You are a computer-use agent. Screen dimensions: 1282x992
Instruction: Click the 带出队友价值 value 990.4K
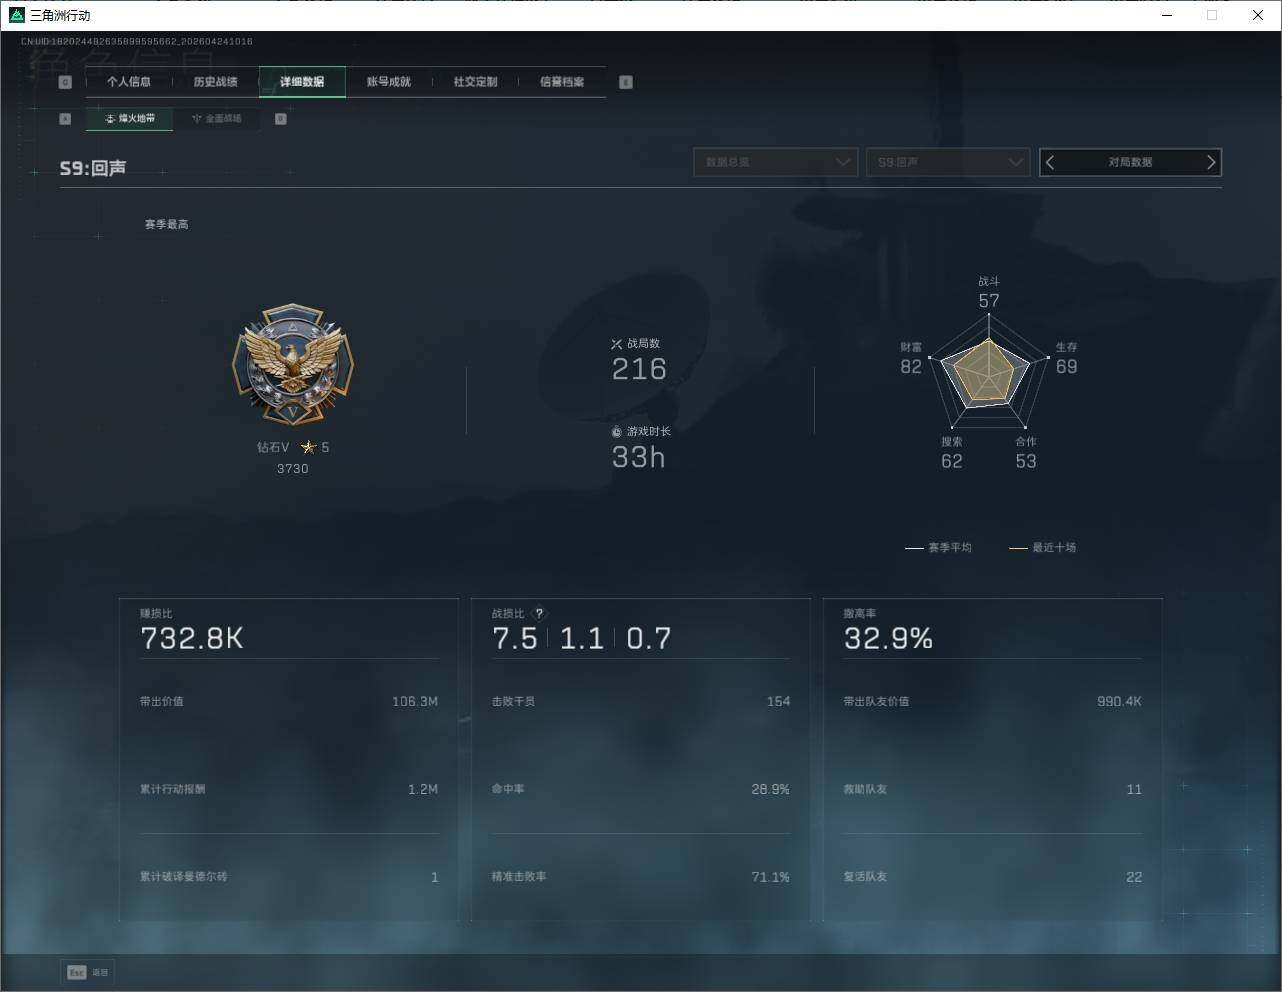coord(1119,702)
